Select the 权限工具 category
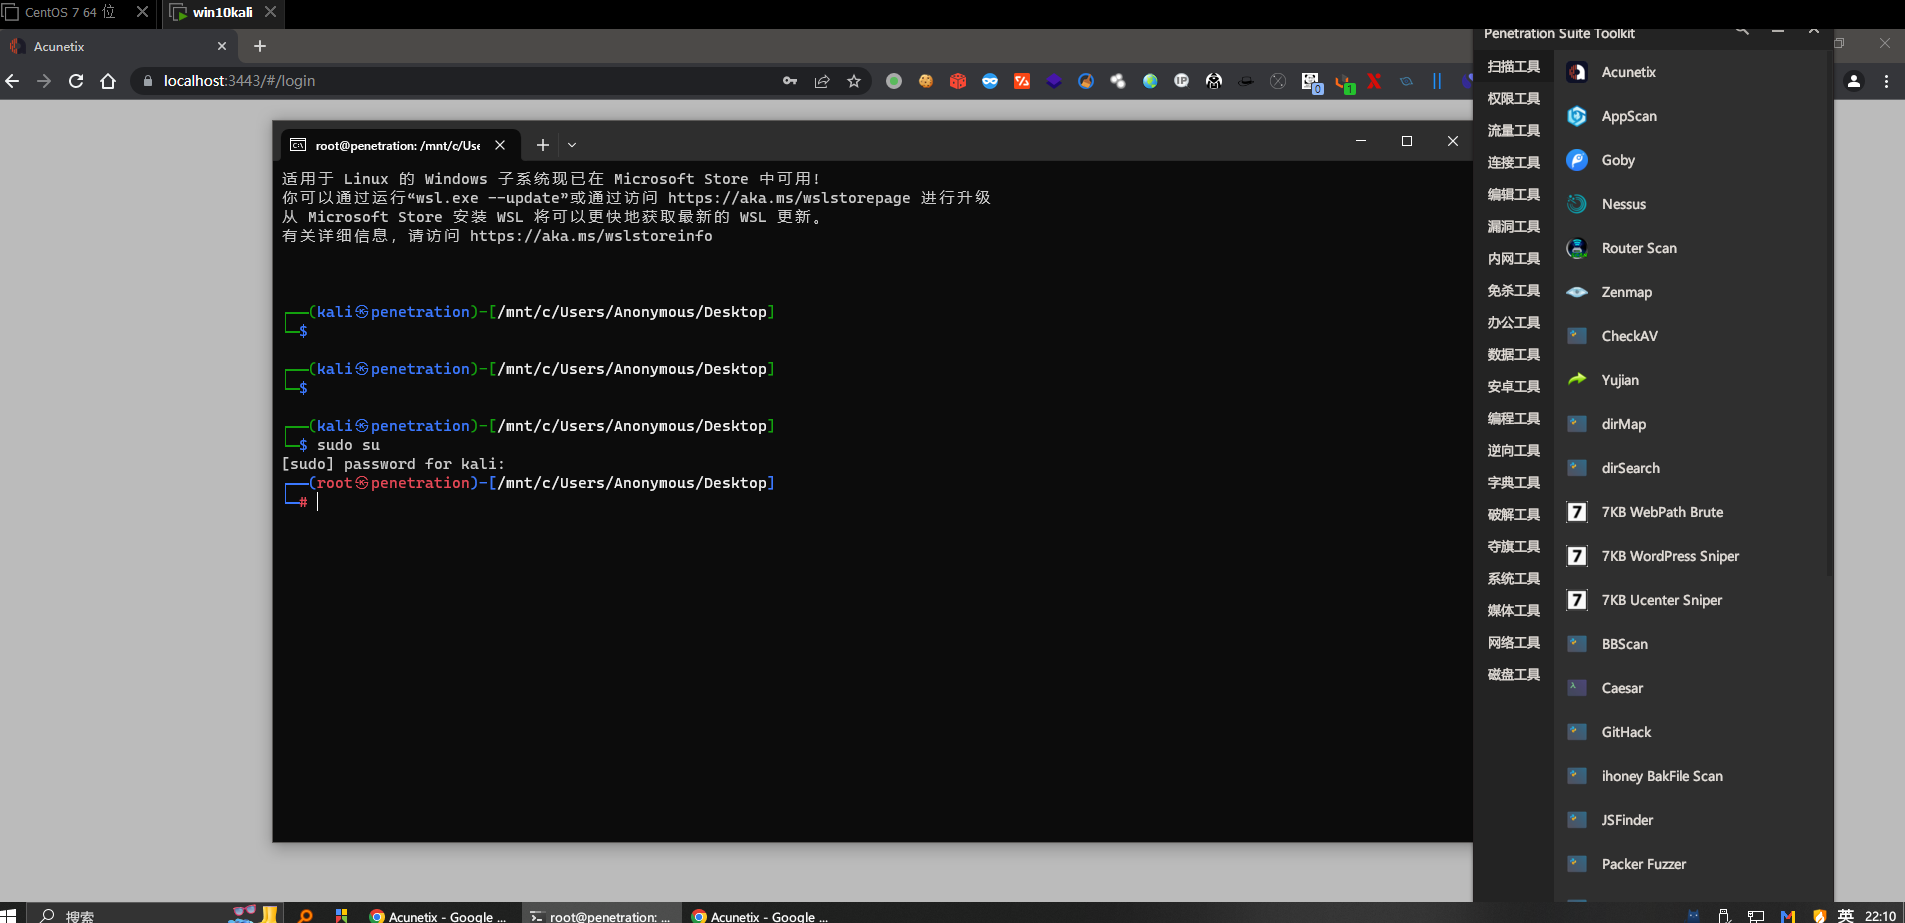The height and width of the screenshot is (923, 1905). pos(1513,99)
